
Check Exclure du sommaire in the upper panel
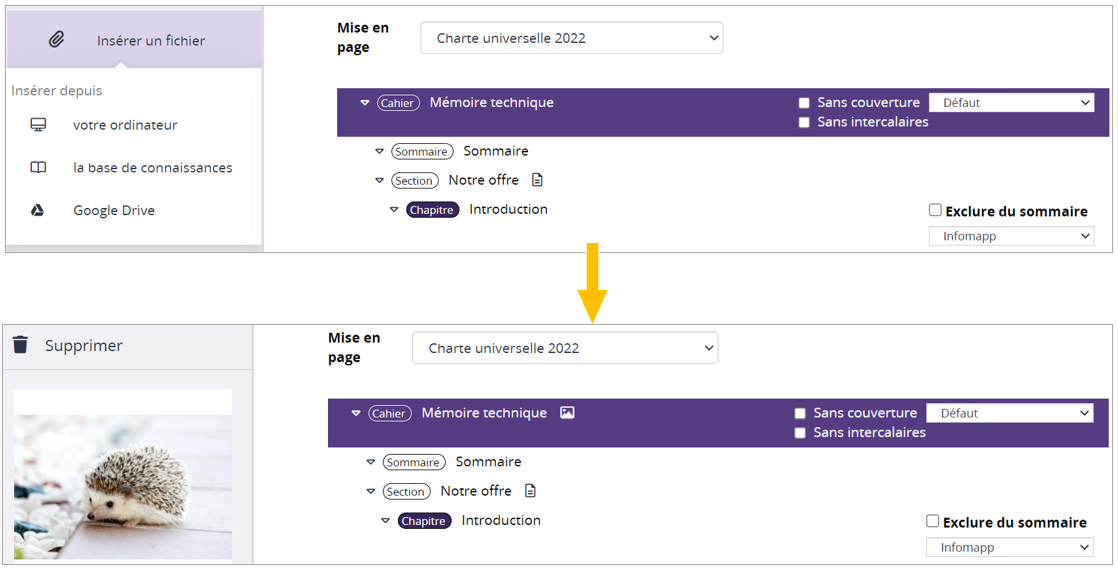tap(935, 210)
